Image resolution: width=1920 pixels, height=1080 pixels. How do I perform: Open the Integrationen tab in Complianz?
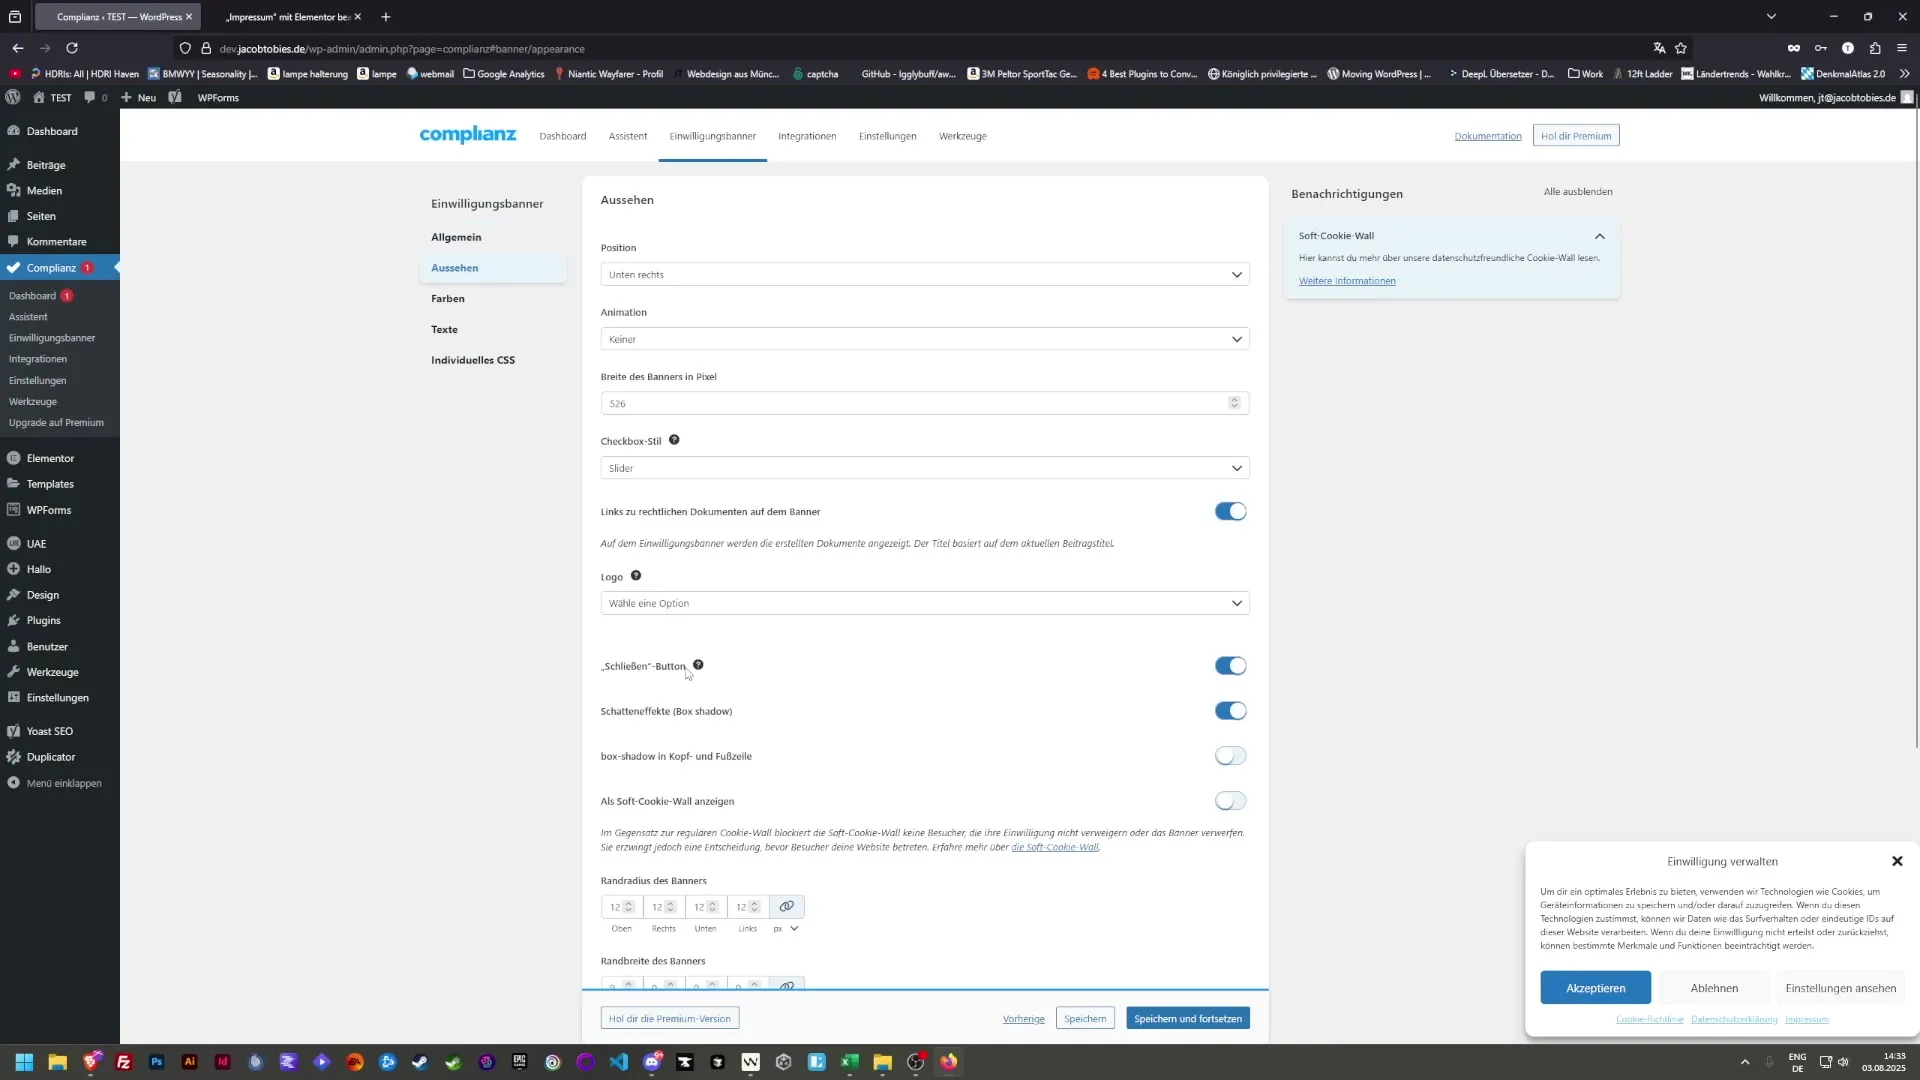click(x=806, y=136)
